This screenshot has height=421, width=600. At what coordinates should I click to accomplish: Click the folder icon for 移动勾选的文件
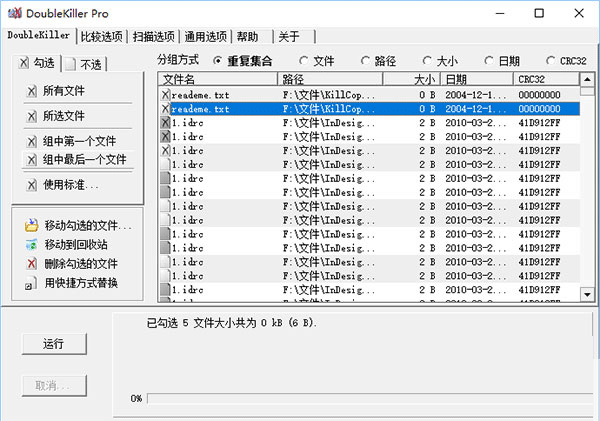(31, 225)
